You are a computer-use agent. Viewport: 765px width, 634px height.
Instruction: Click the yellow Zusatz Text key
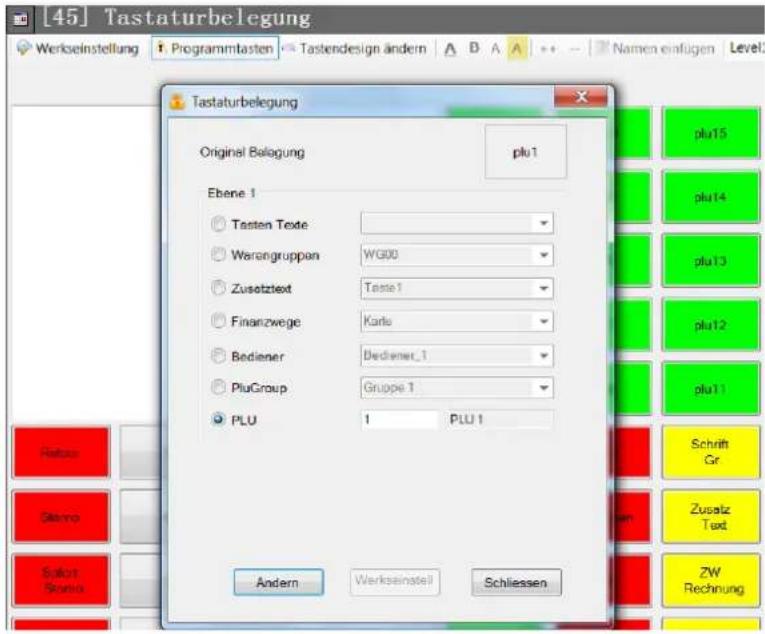point(711,517)
